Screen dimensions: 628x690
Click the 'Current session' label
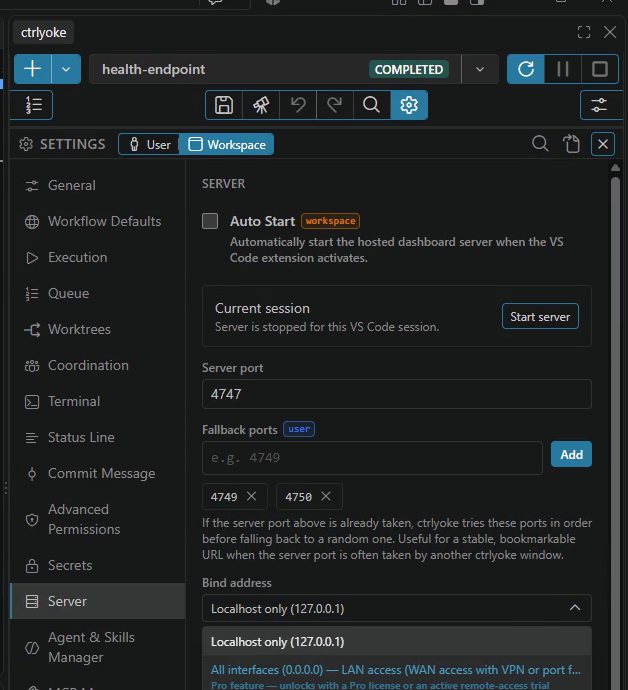coord(262,308)
